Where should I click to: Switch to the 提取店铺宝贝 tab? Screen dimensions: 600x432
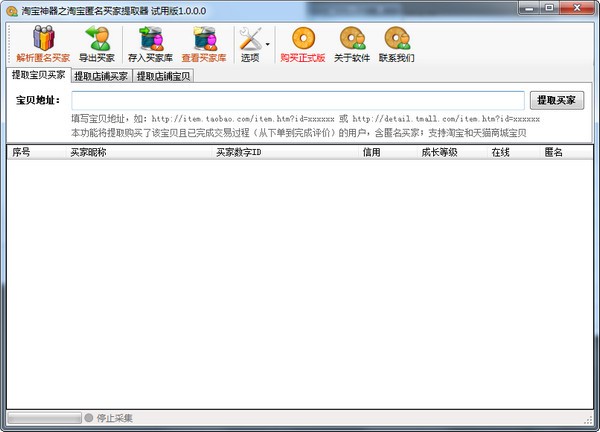[x=164, y=76]
